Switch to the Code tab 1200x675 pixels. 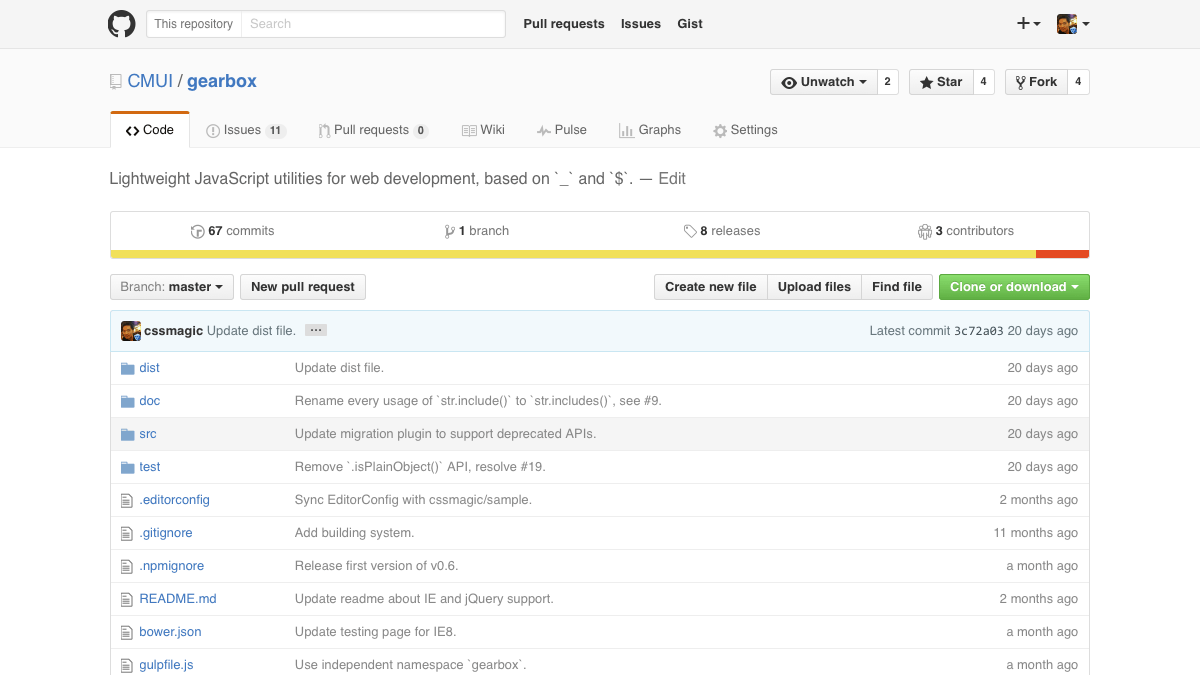coord(150,130)
